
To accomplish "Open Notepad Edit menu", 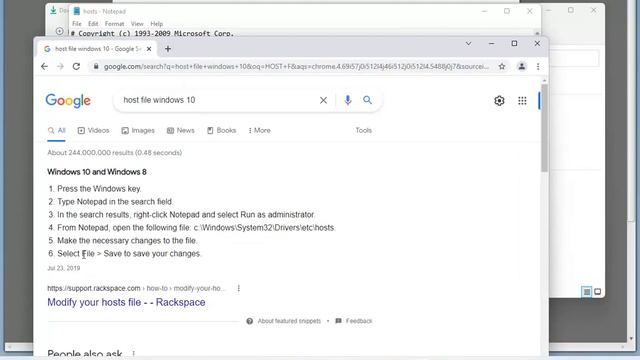I will pos(93,24).
